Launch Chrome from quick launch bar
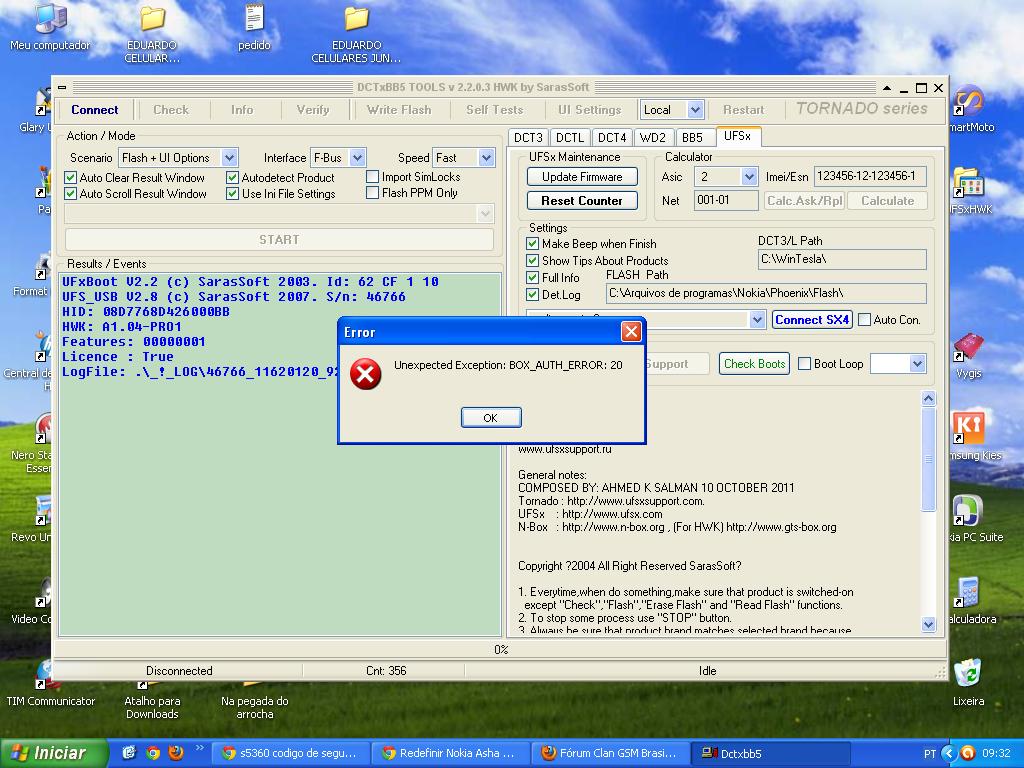 tap(153, 753)
